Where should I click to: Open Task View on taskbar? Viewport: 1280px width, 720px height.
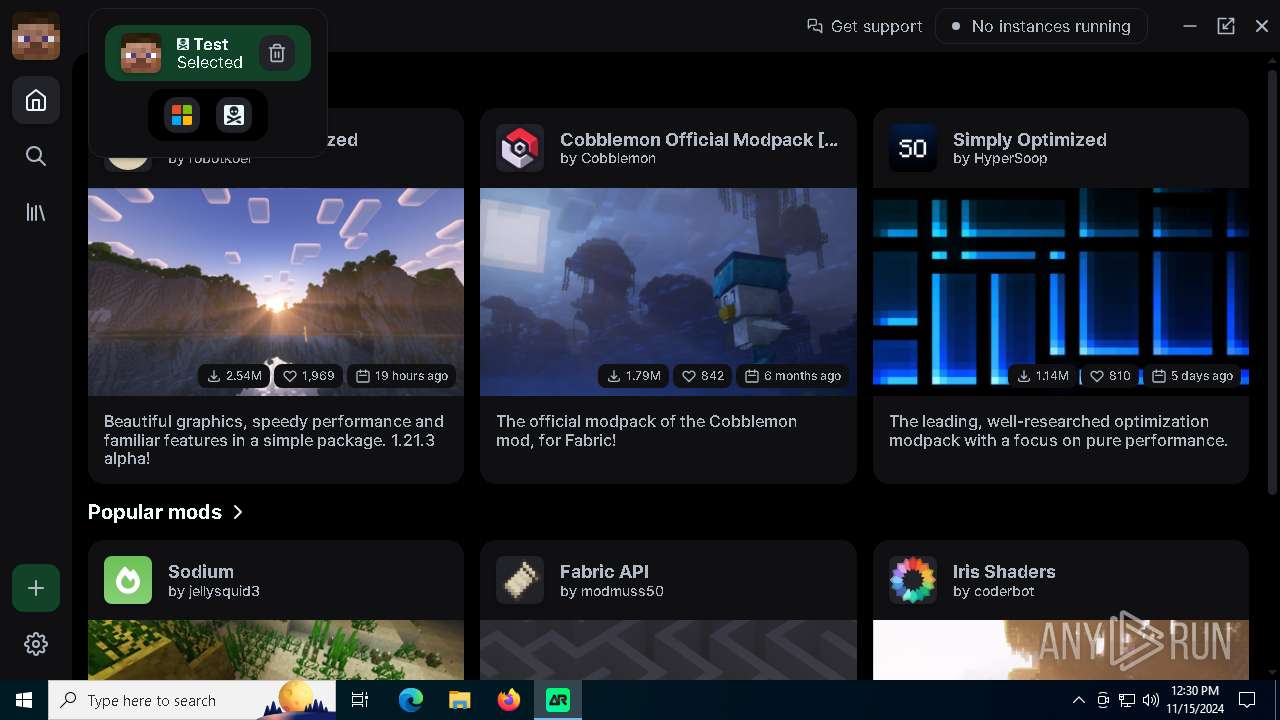(x=361, y=700)
